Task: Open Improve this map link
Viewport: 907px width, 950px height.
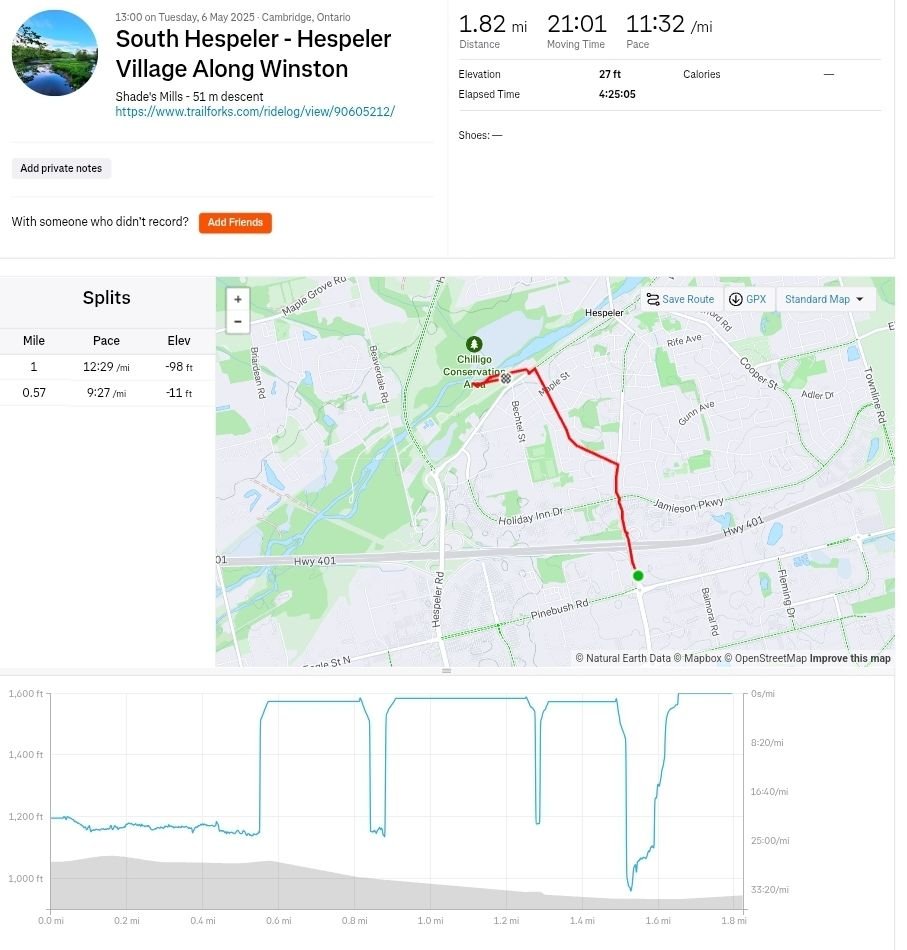Action: tap(850, 659)
